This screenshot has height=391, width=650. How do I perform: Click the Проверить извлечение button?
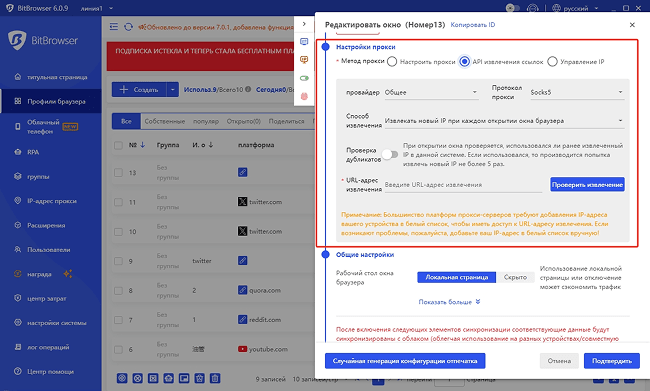pyautogui.click(x=587, y=185)
